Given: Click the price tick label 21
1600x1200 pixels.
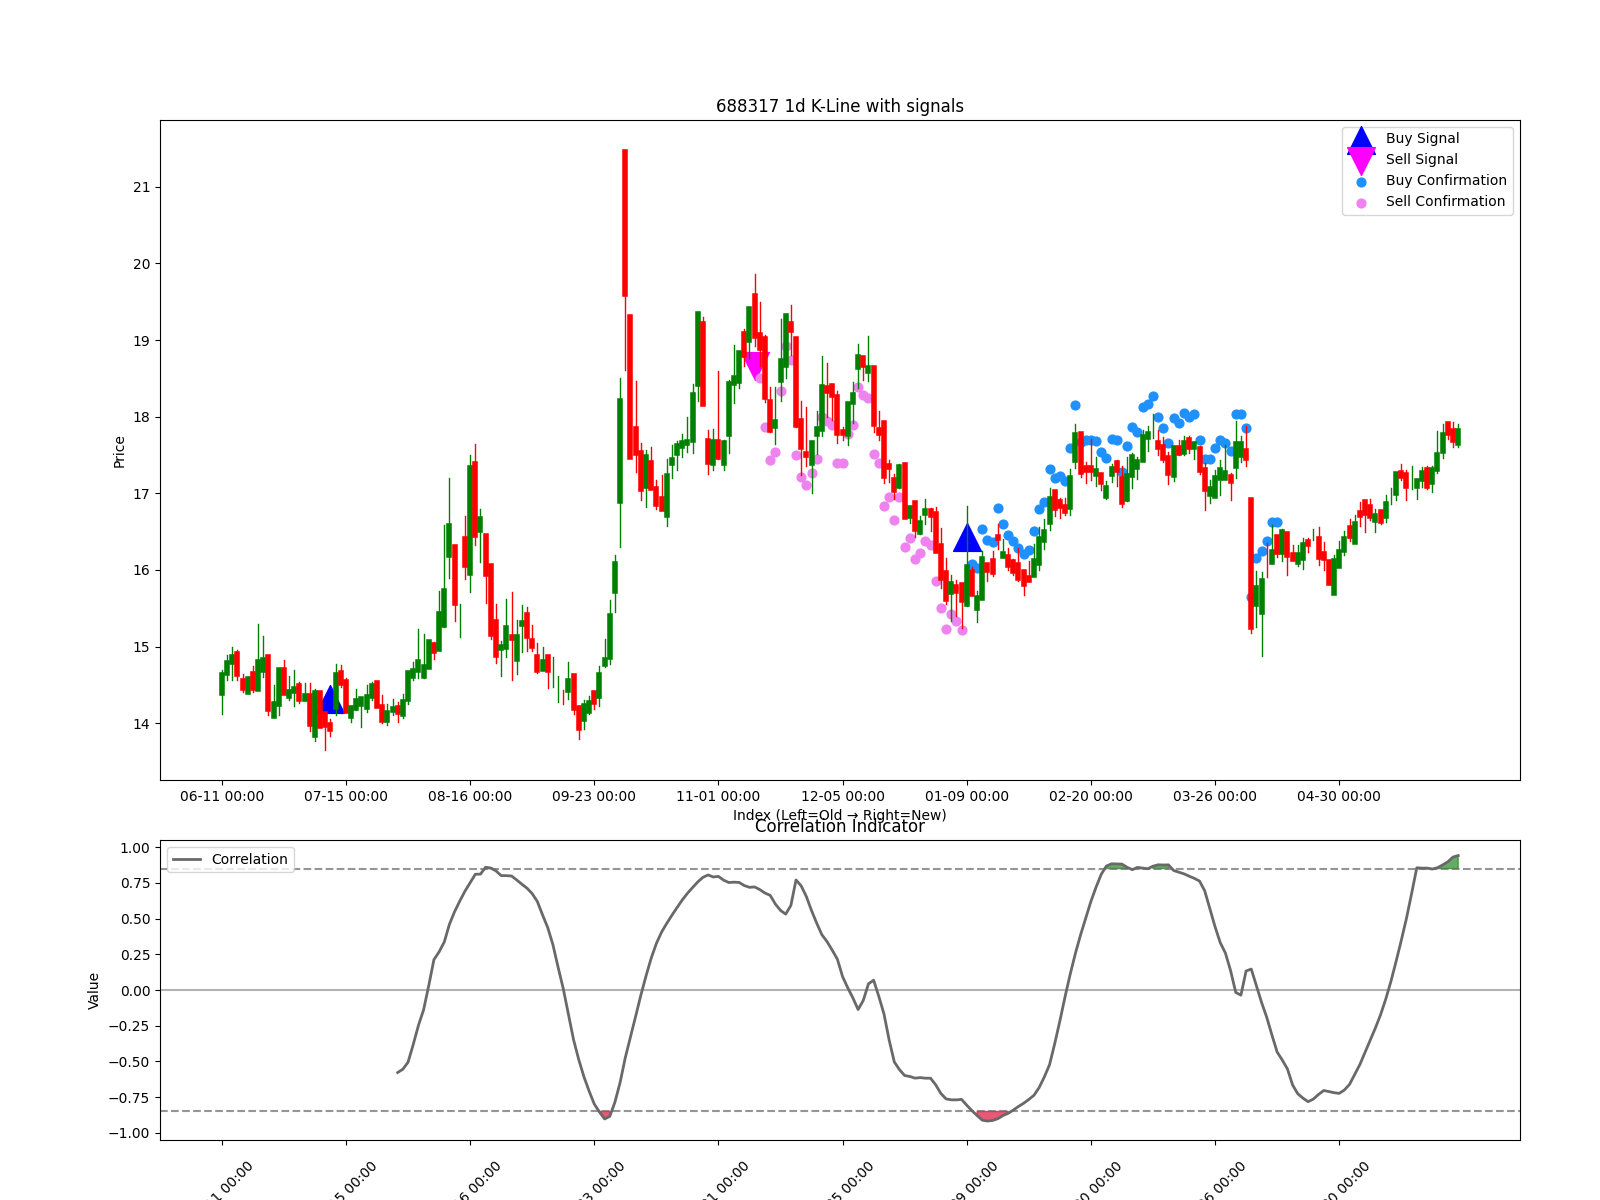Looking at the screenshot, I should pyautogui.click(x=141, y=187).
